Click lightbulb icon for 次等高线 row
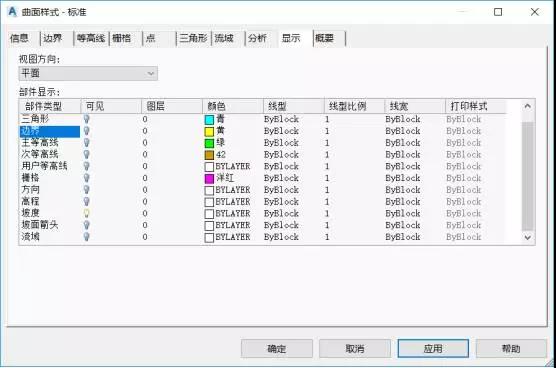This screenshot has width=556, height=368. (x=87, y=154)
